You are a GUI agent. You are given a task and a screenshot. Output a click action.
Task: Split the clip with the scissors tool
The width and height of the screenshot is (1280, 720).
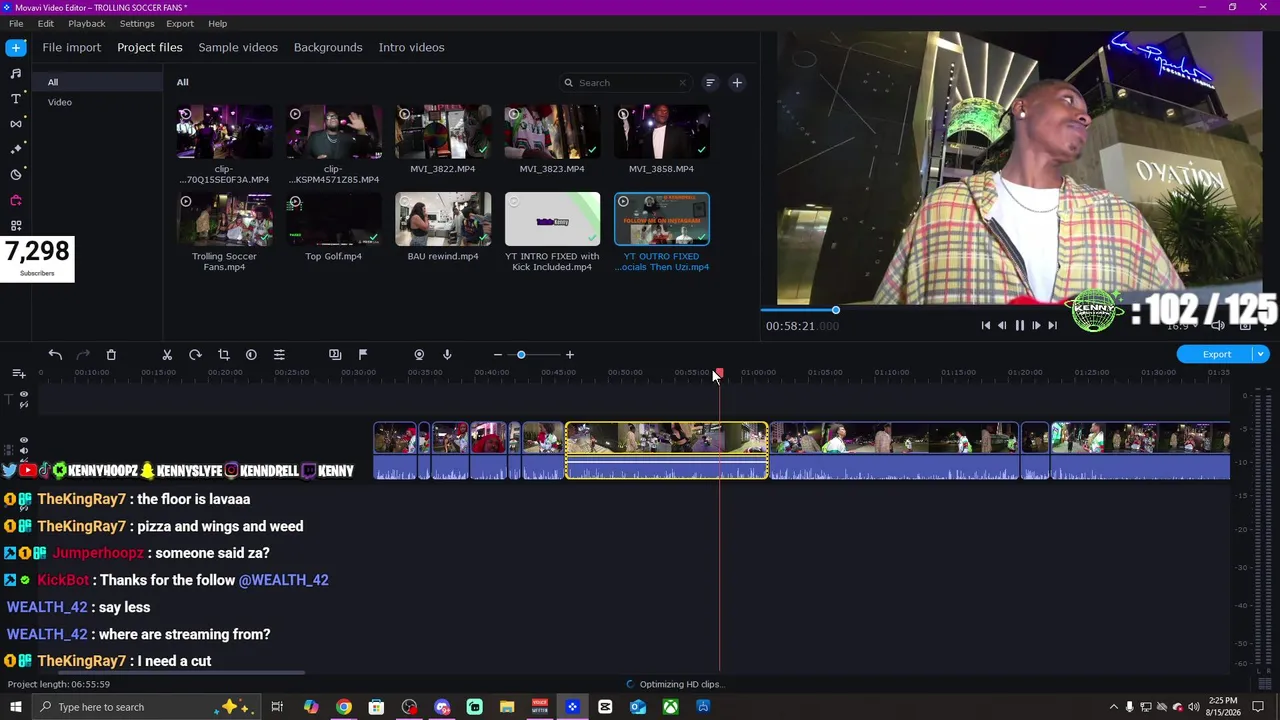[167, 355]
